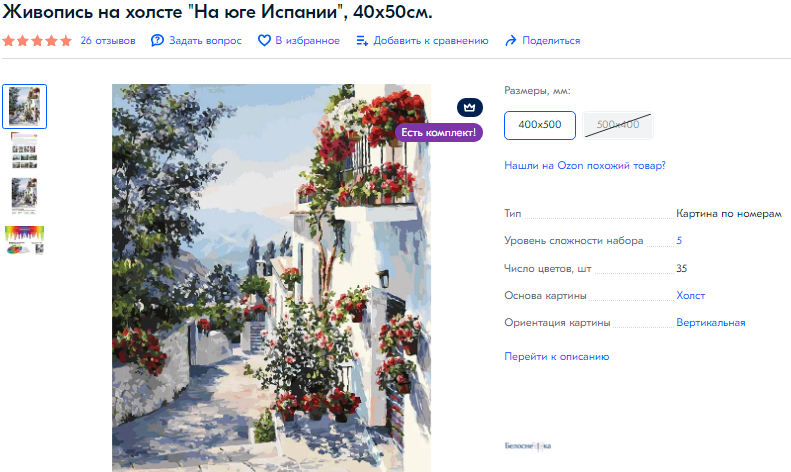Select the third painting thumbnail
Viewport: 791px width, 472px height.
(x=24, y=195)
